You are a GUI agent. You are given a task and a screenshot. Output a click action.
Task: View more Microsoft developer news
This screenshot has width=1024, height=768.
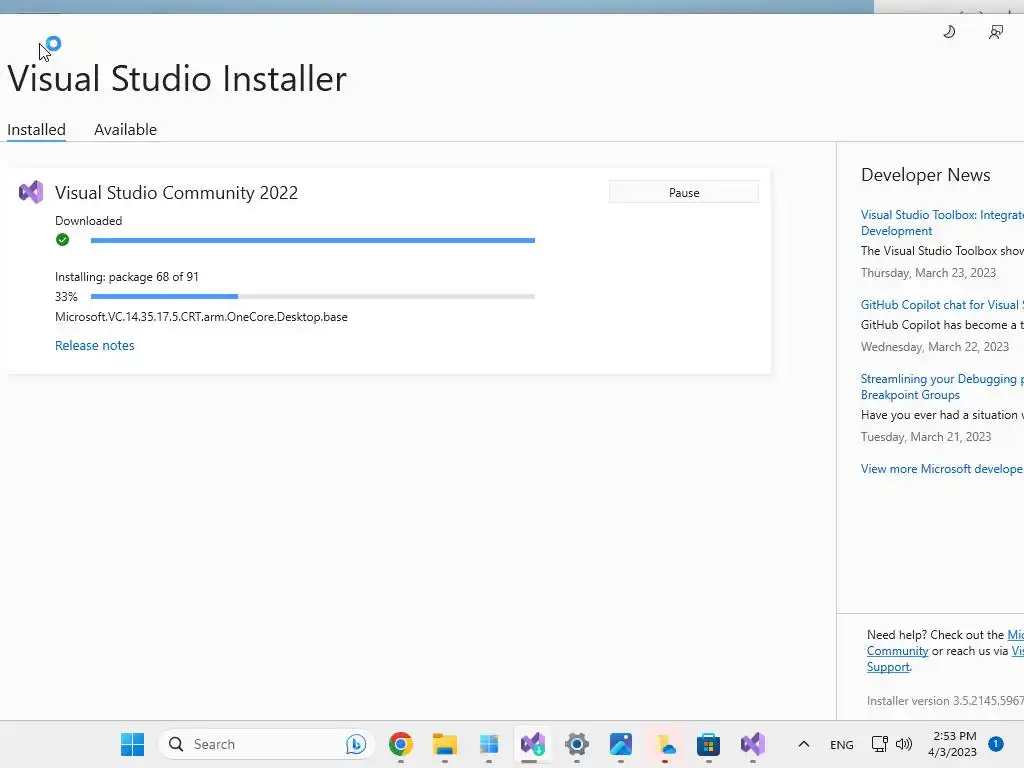pos(942,469)
